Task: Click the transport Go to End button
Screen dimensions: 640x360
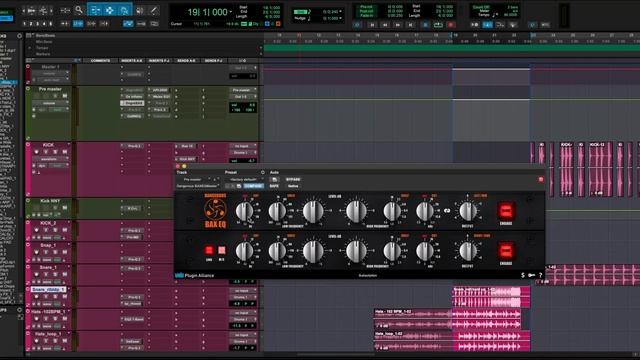Action: point(411,25)
